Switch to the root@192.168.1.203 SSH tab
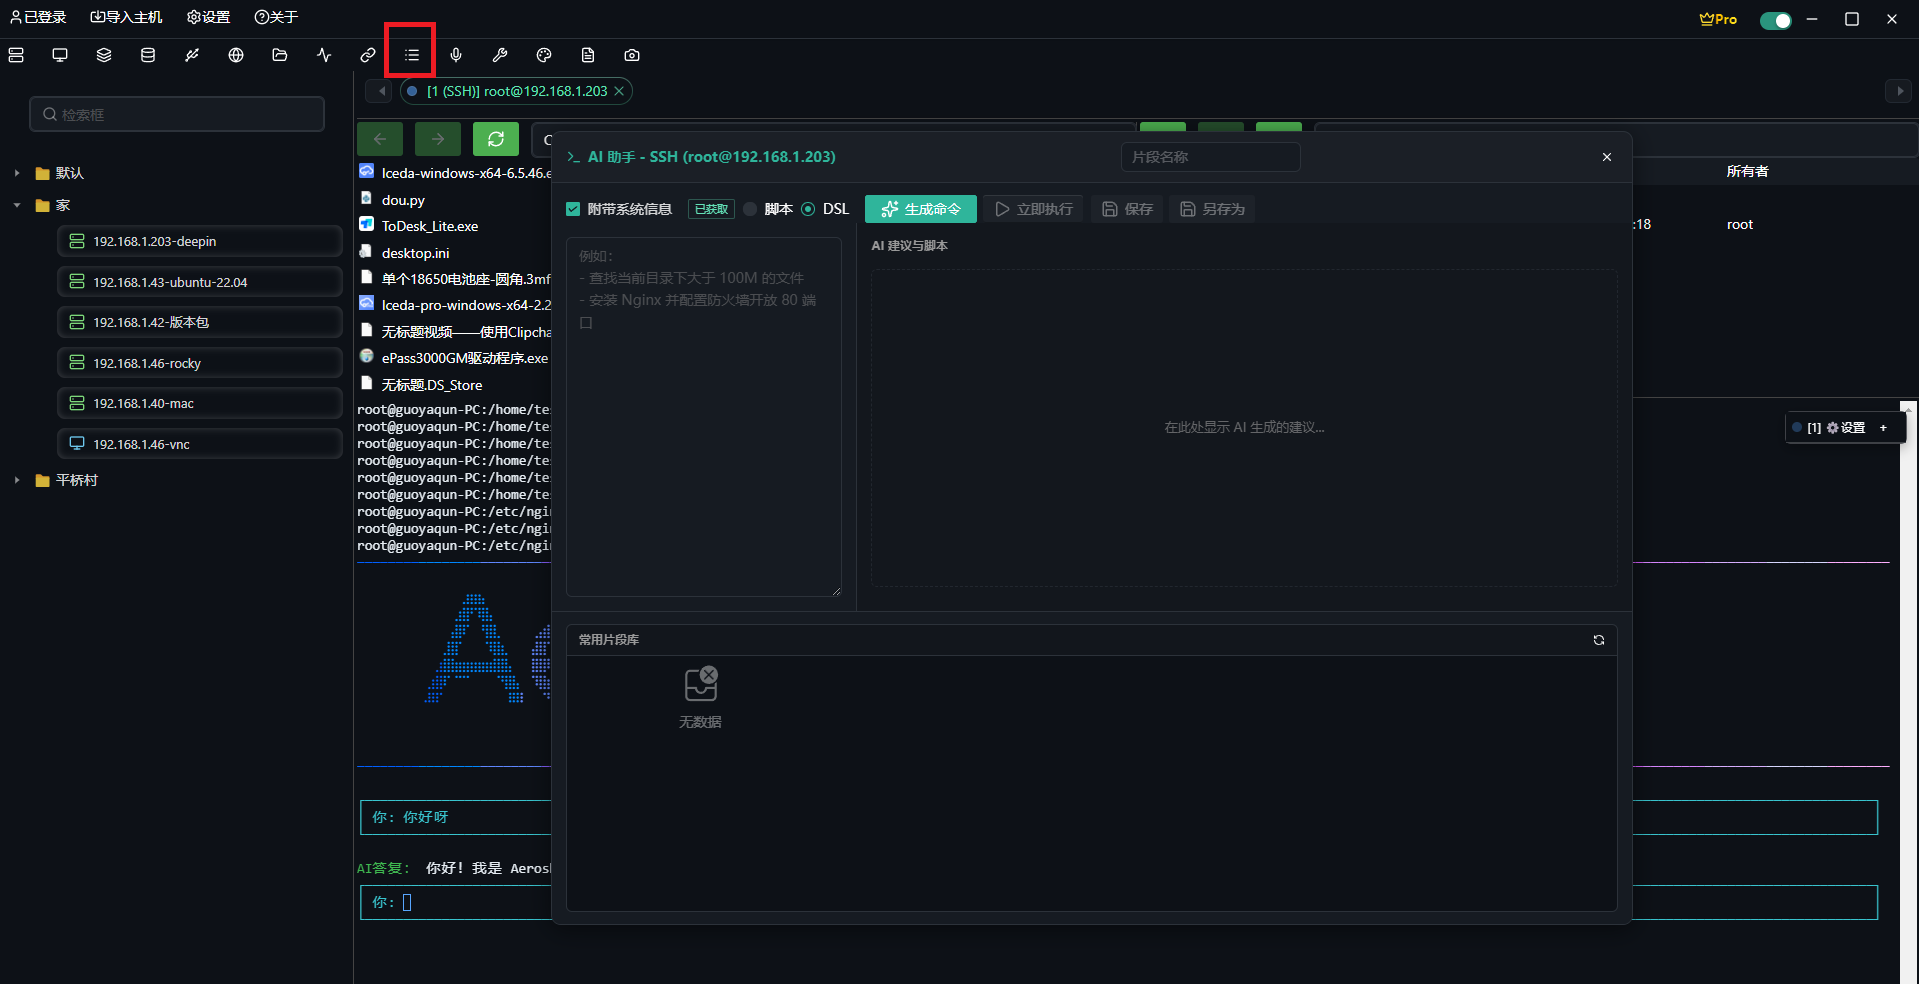 pyautogui.click(x=517, y=91)
